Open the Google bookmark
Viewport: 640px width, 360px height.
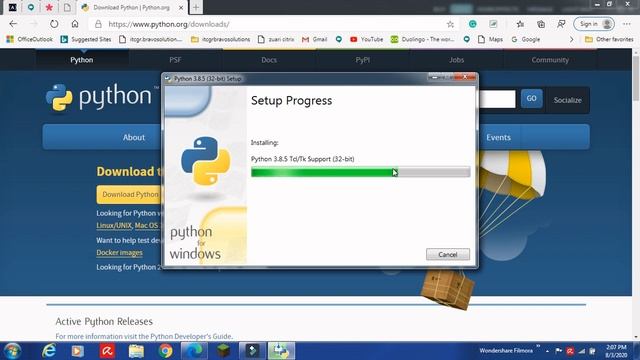[526, 39]
